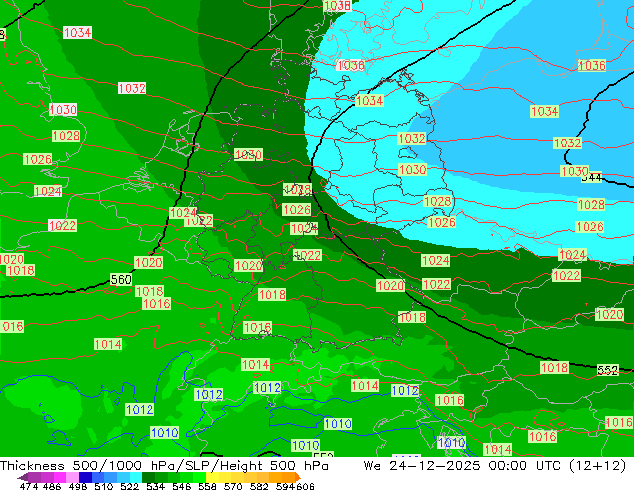
Task: Click the "486" legend value
Action: point(52,486)
